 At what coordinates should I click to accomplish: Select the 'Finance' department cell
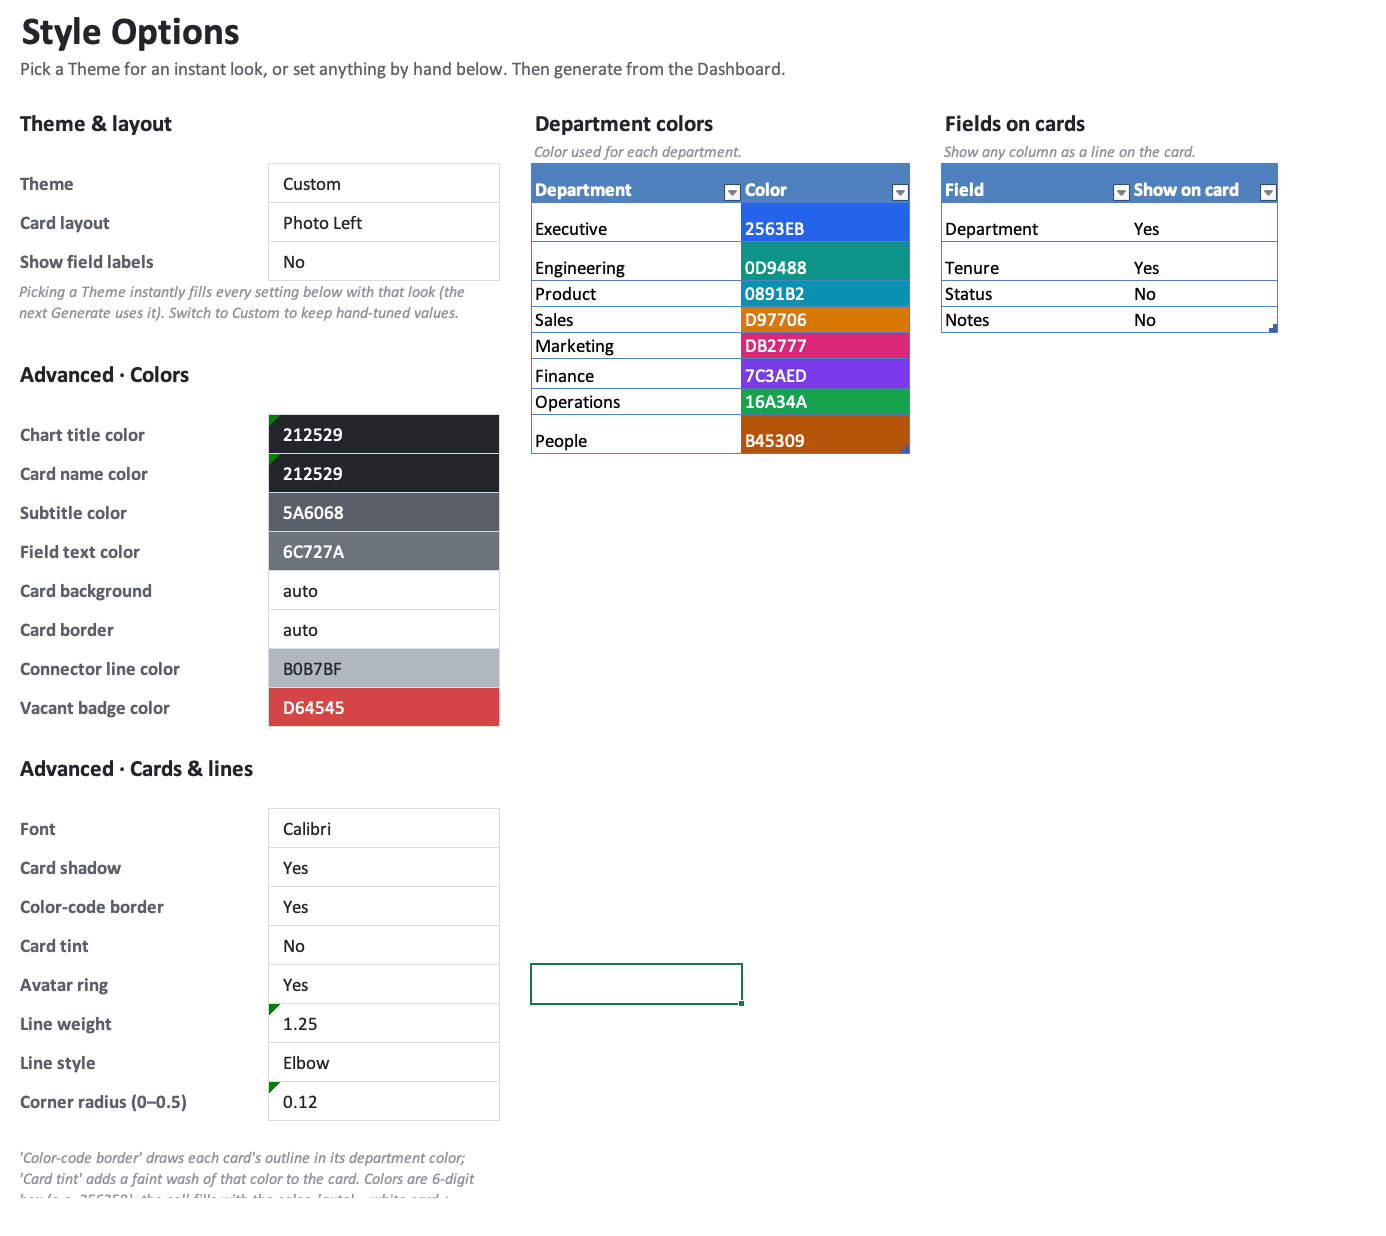636,374
